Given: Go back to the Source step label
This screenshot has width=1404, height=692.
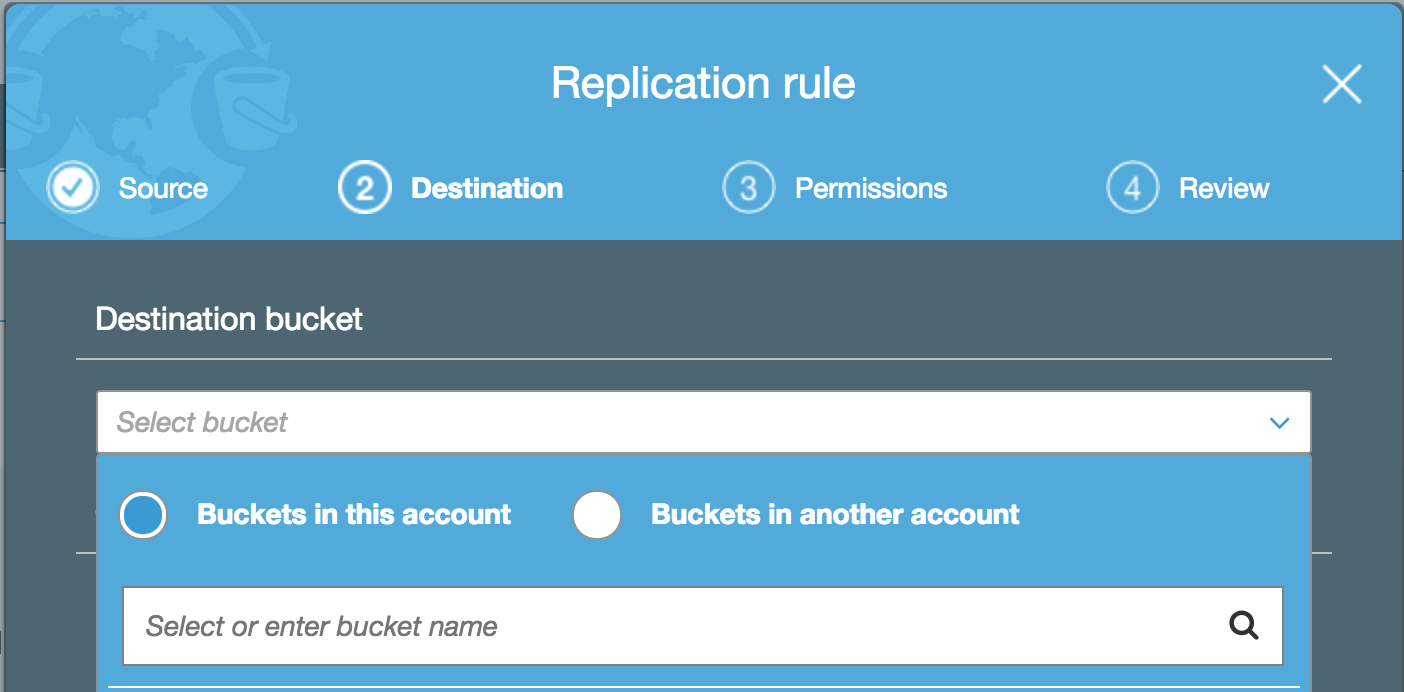Looking at the screenshot, I should tap(163, 188).
